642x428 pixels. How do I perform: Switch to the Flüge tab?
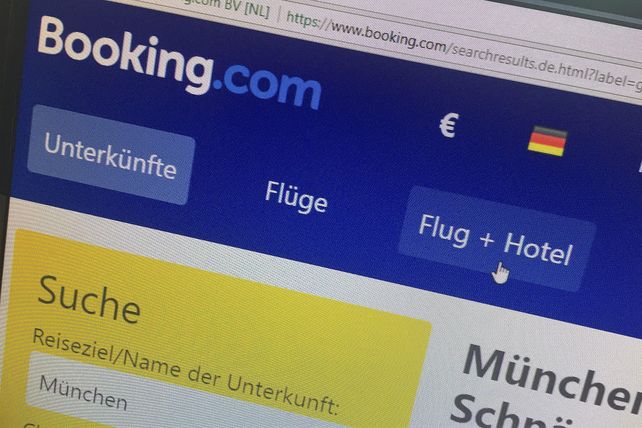click(296, 197)
